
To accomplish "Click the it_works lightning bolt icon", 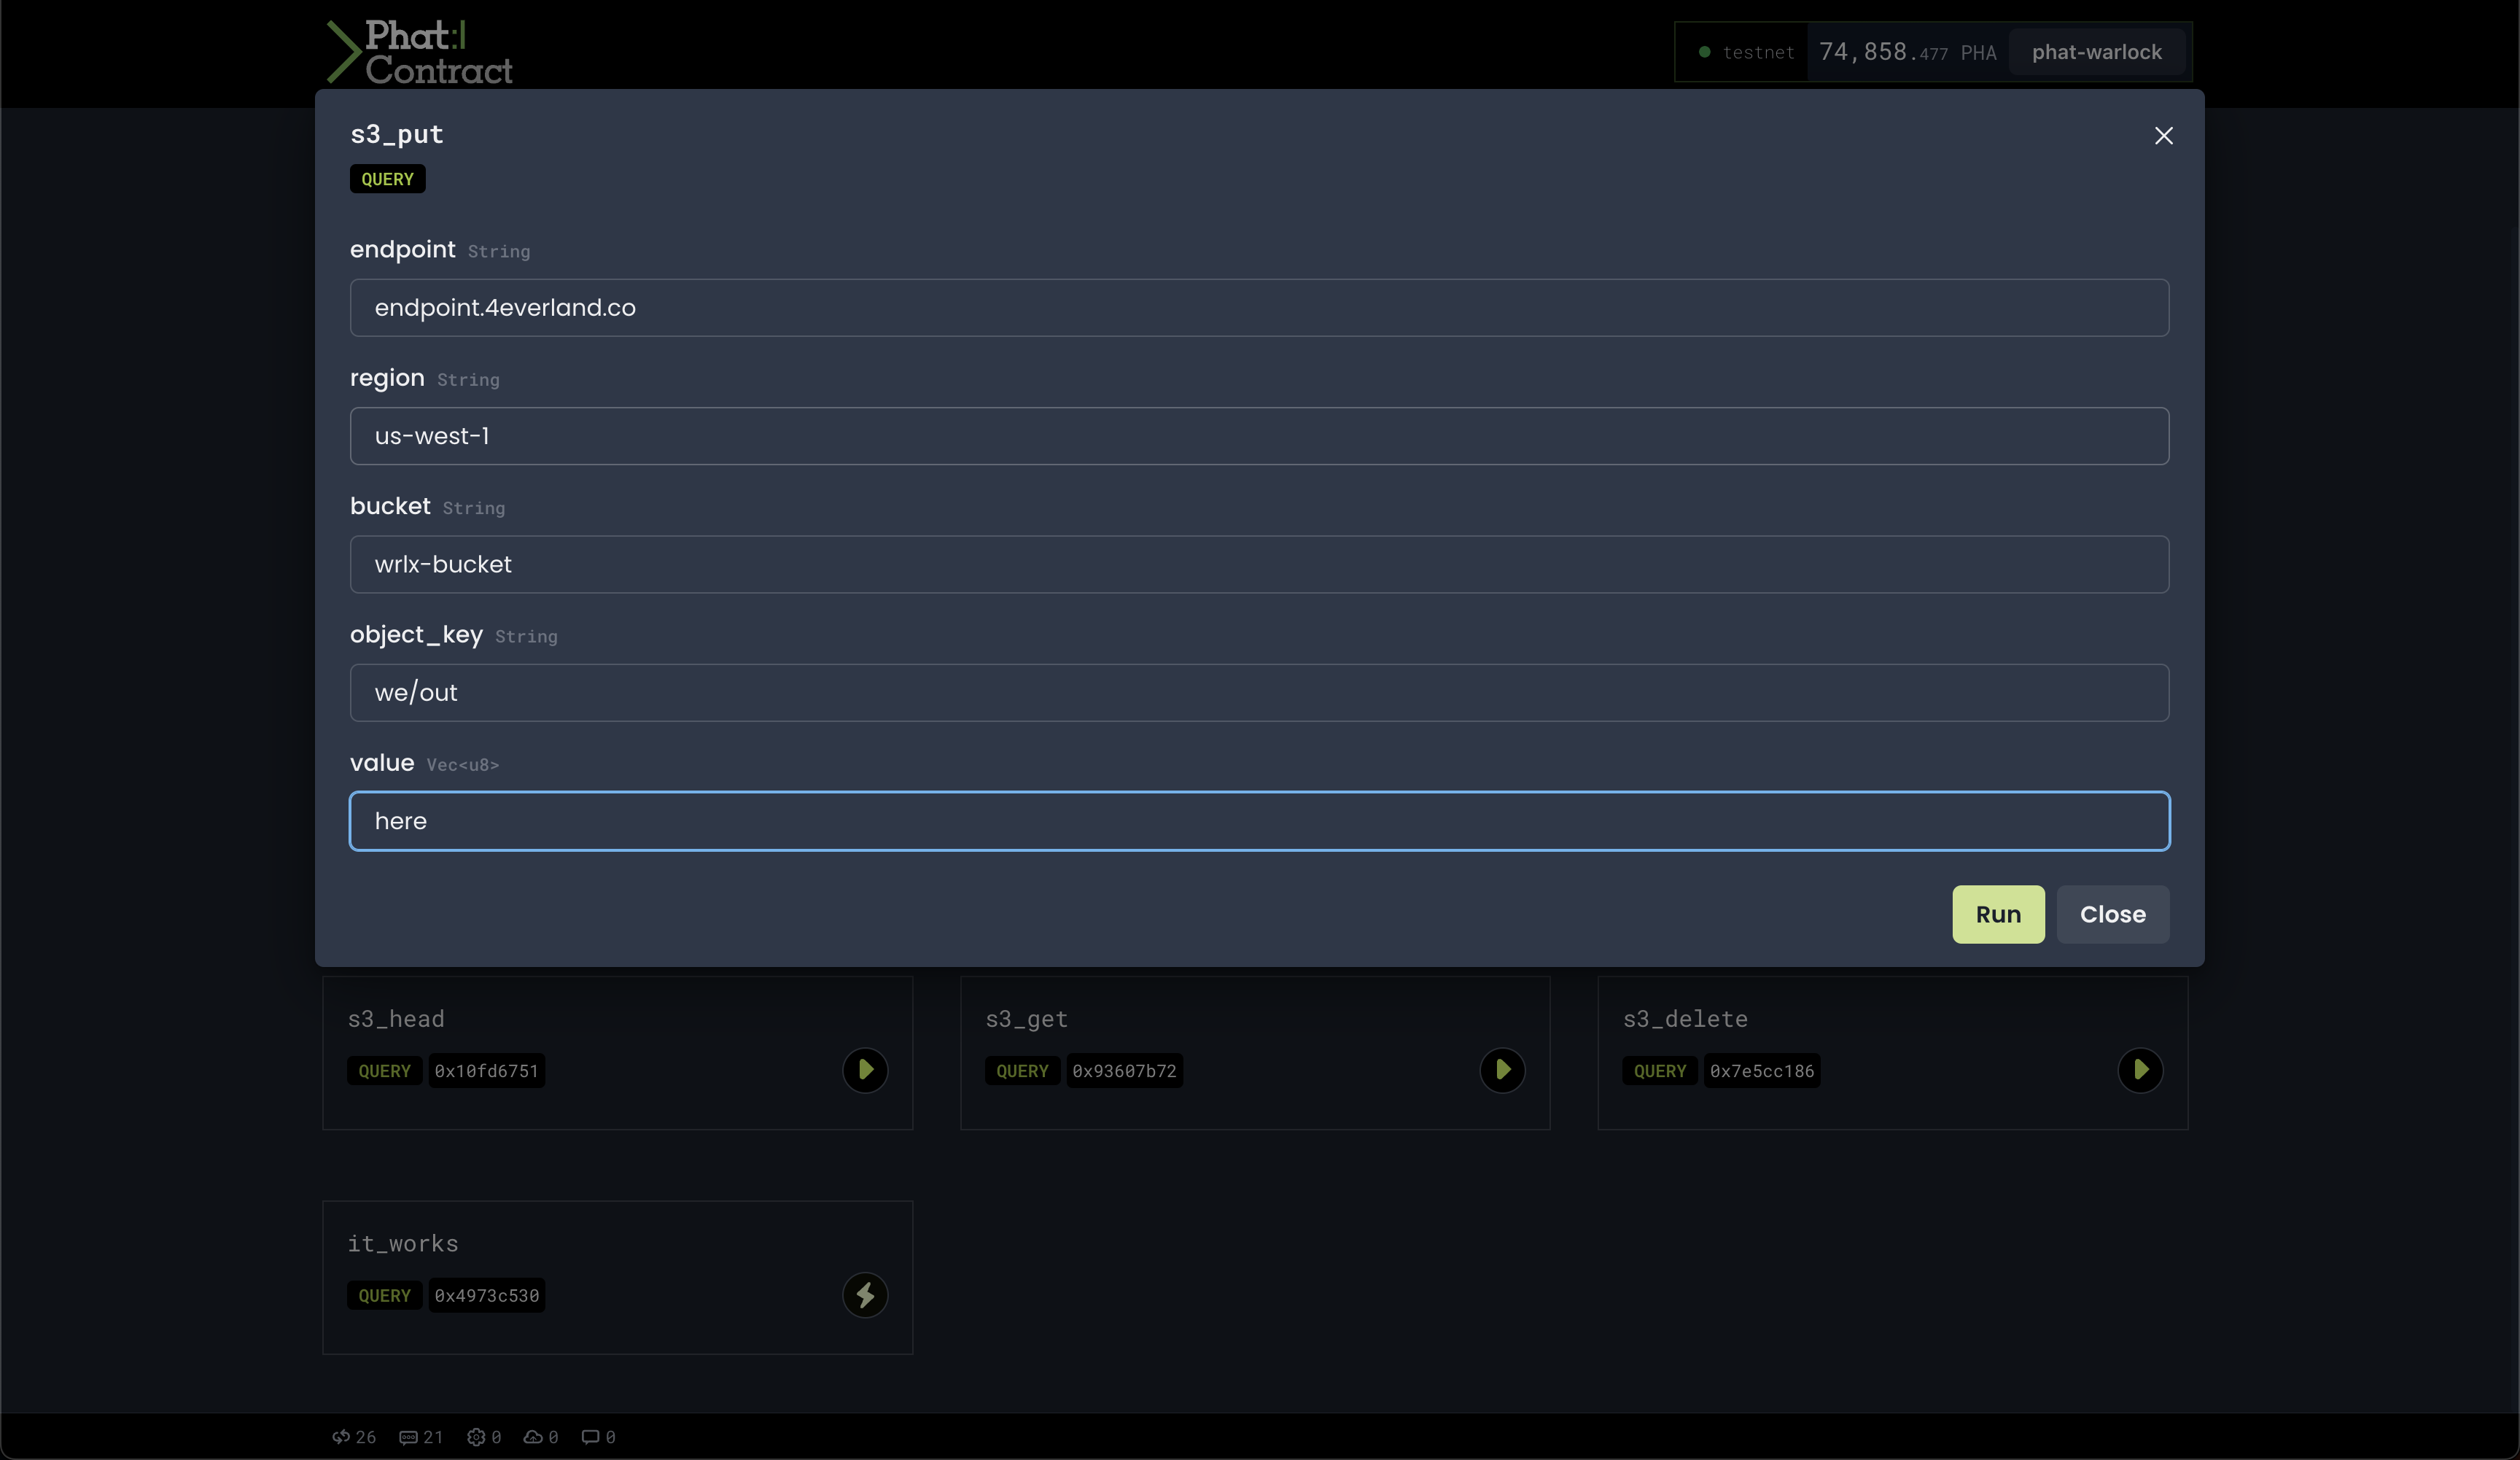I will pos(865,1295).
